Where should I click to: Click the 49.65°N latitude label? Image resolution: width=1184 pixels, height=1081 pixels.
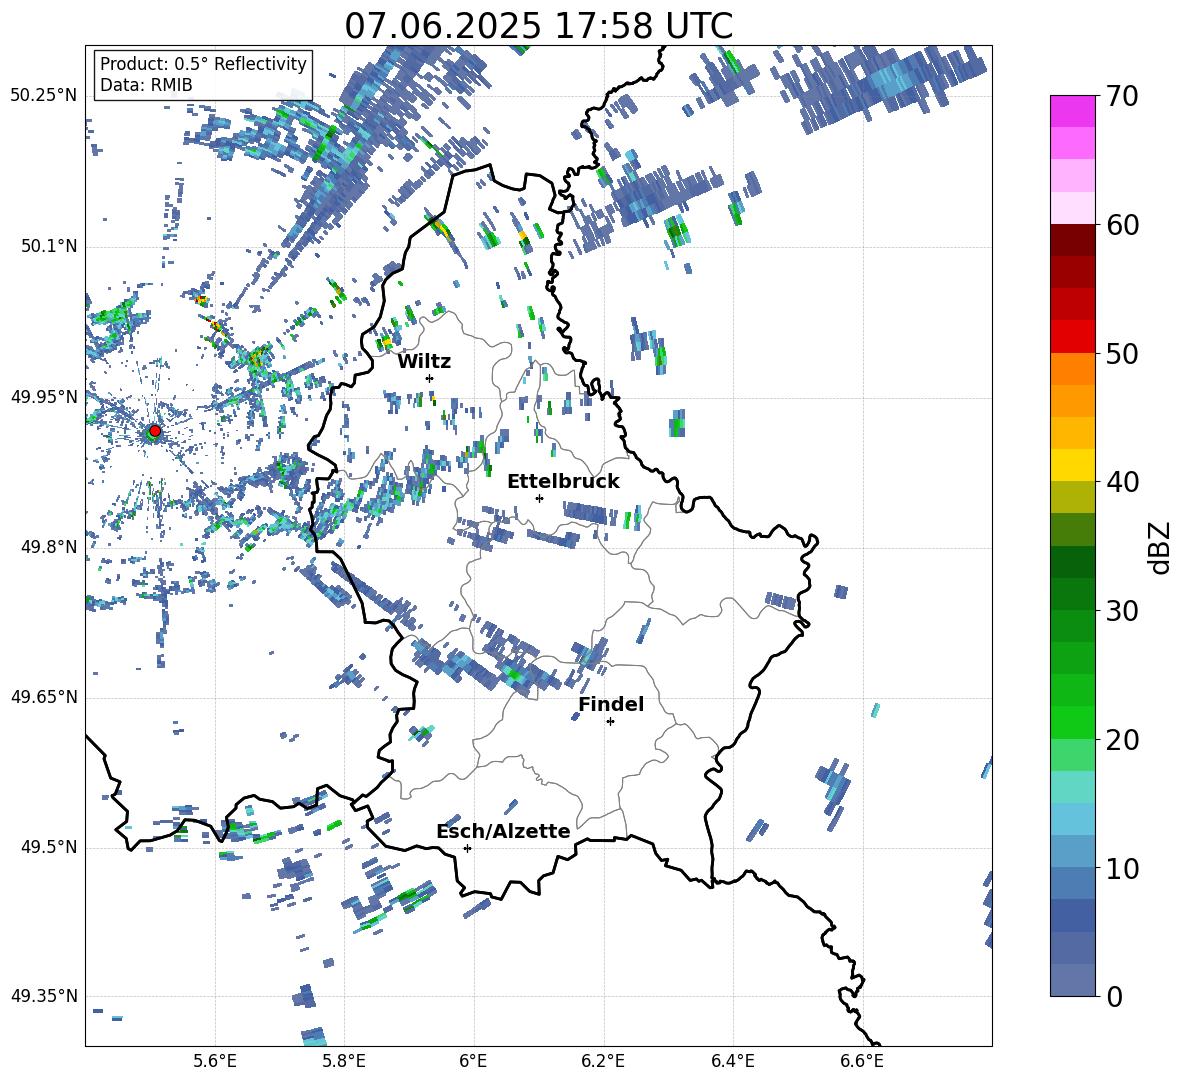(44, 697)
